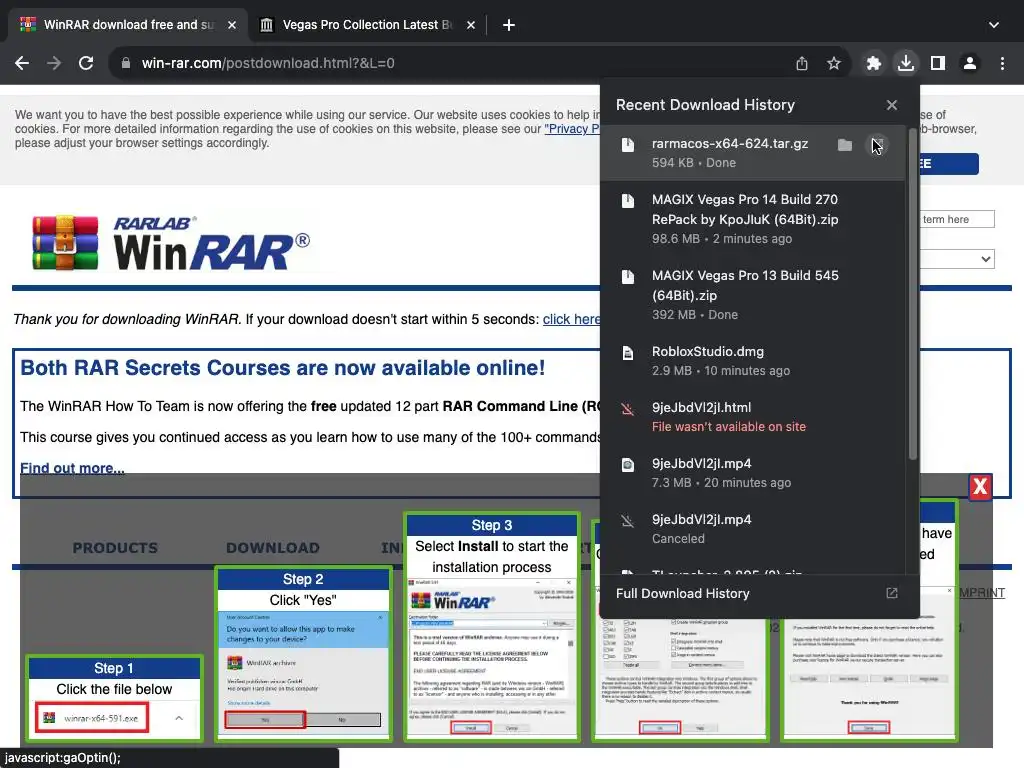Viewport: 1024px width, 768px height.
Task: Close the Vegas Pro Collection tab
Action: tap(471, 25)
